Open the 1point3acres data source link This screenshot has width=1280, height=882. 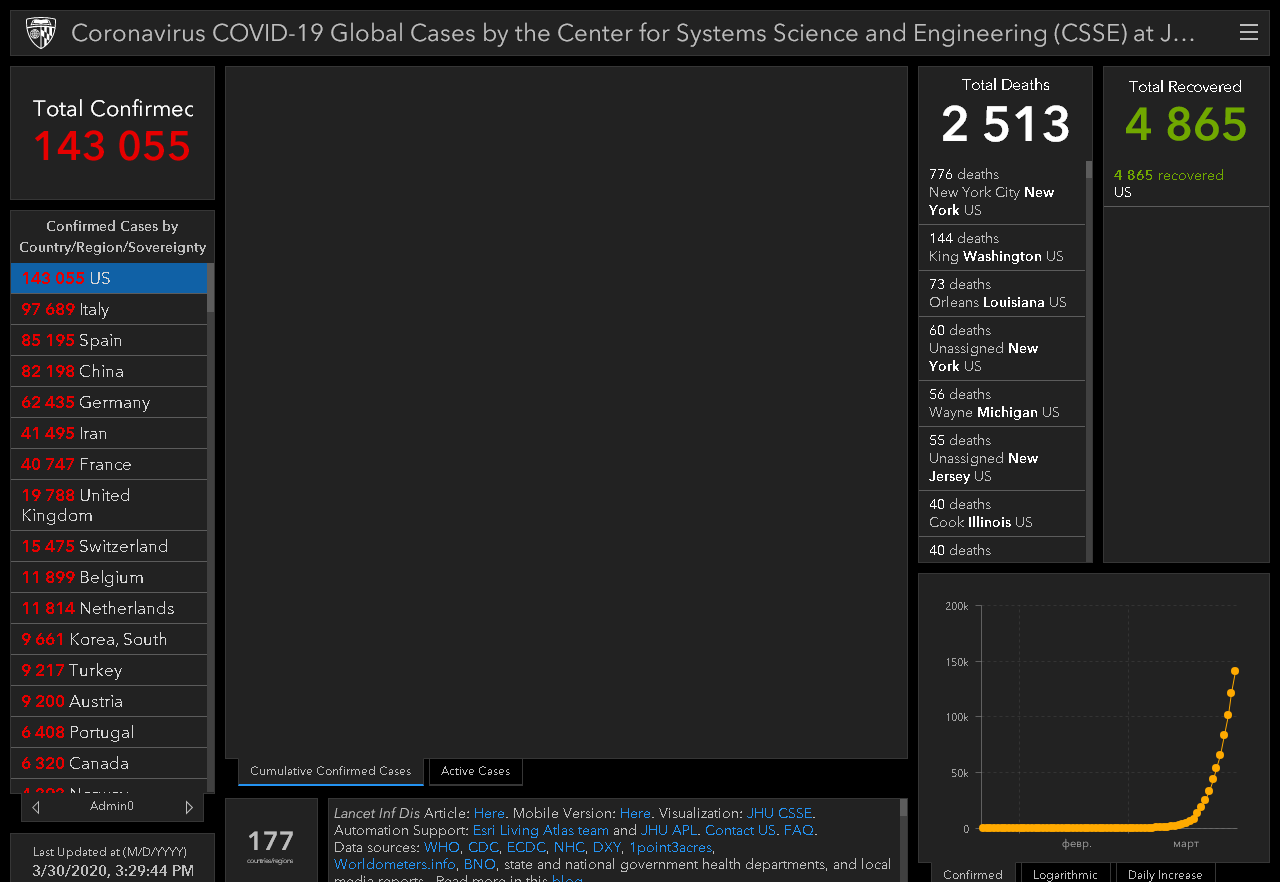click(670, 848)
